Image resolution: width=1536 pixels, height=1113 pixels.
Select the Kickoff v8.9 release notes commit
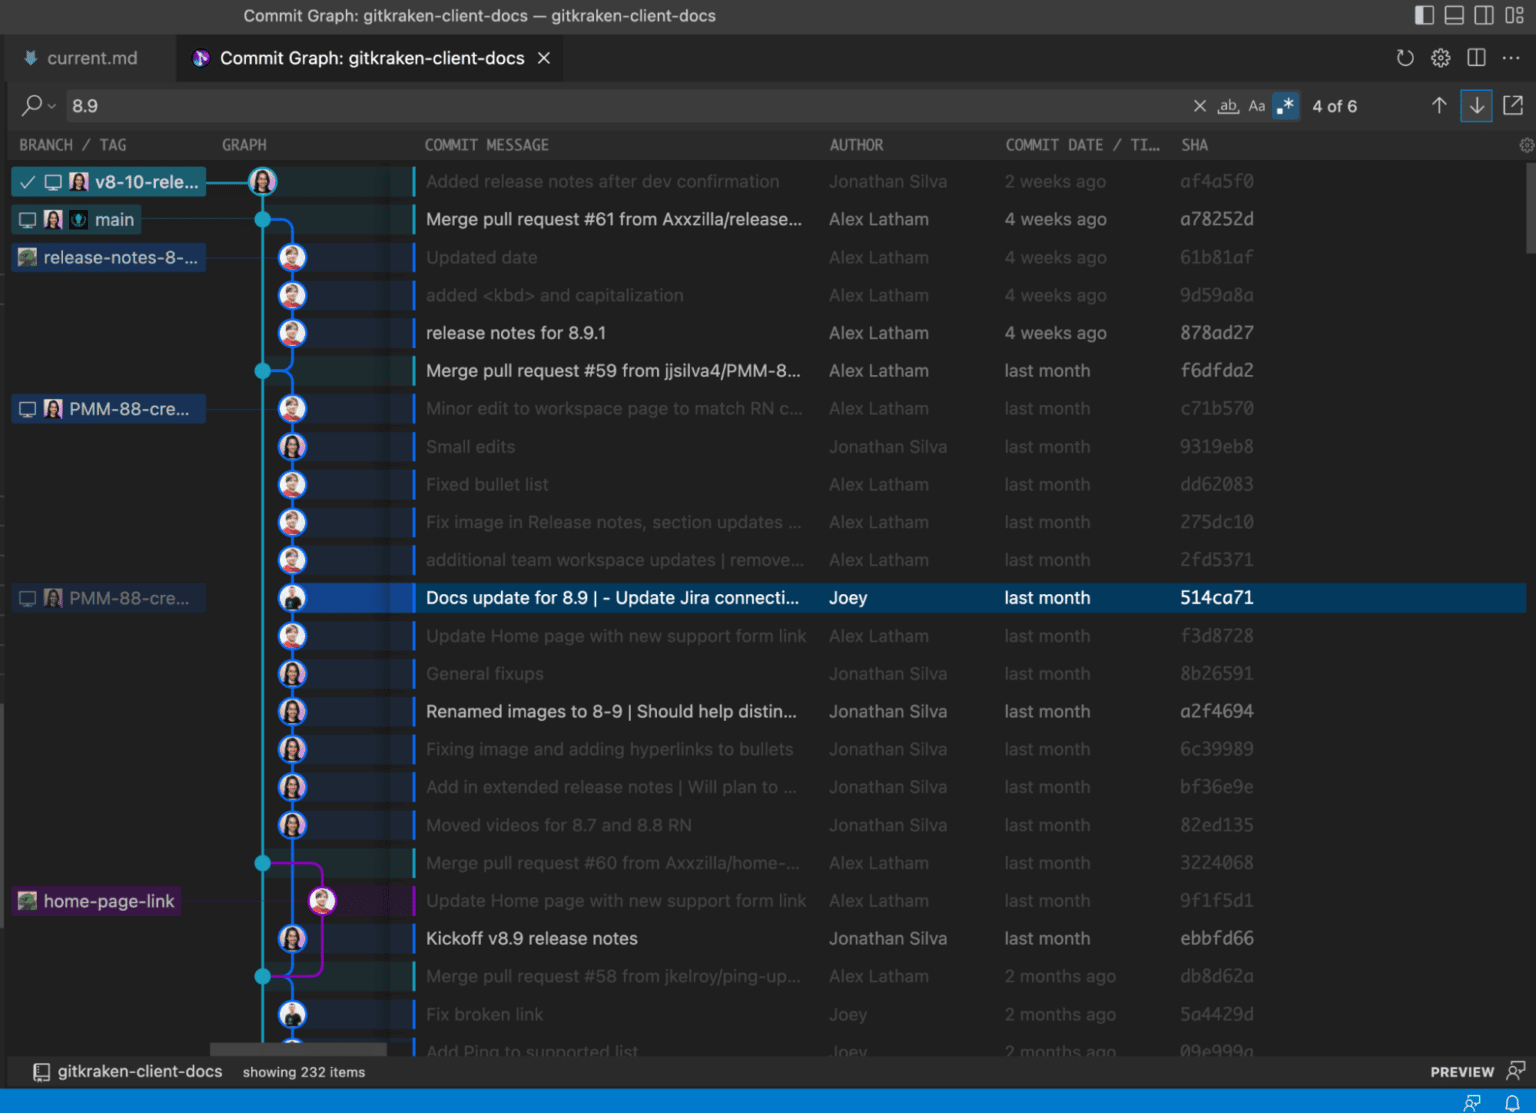point(531,938)
